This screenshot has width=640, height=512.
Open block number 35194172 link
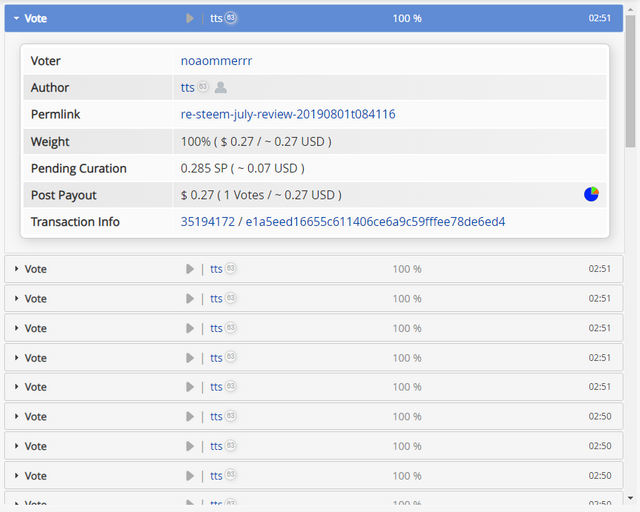[x=208, y=222]
